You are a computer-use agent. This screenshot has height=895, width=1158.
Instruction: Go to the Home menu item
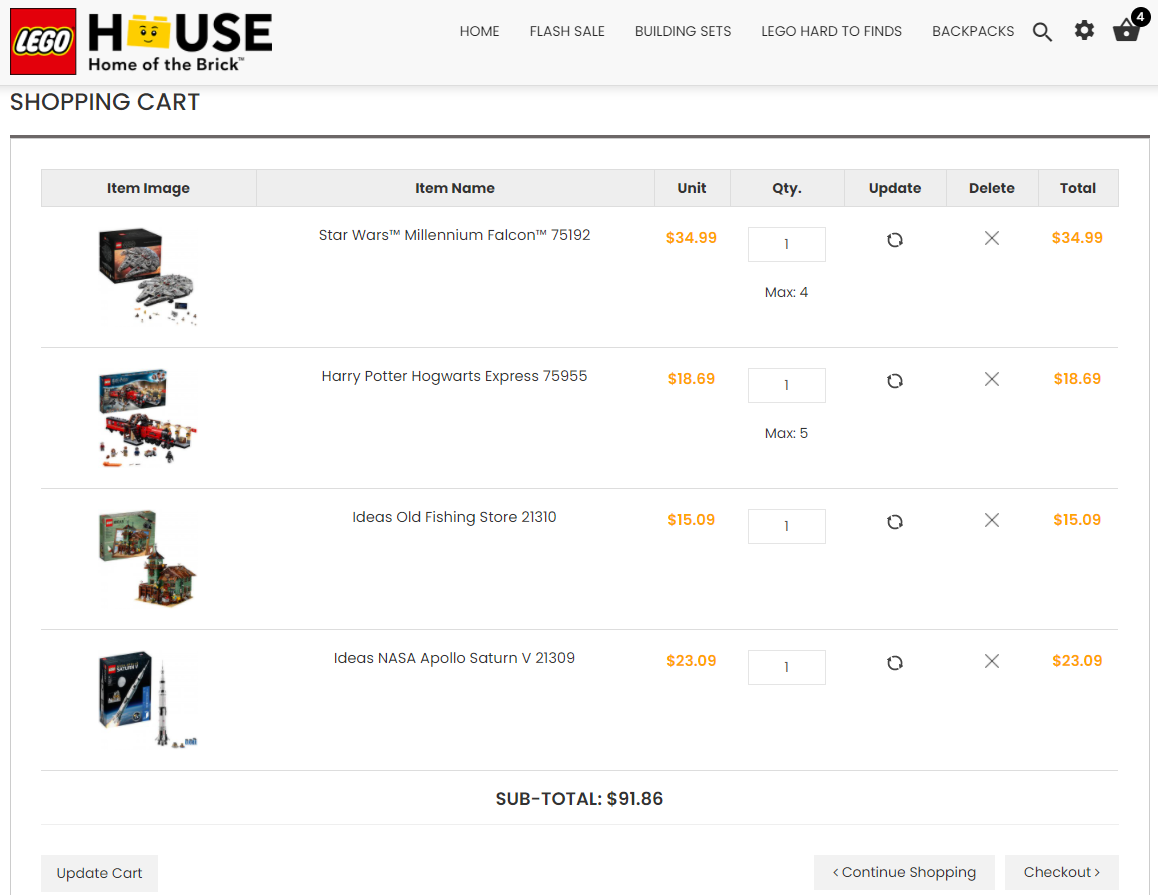click(x=479, y=32)
